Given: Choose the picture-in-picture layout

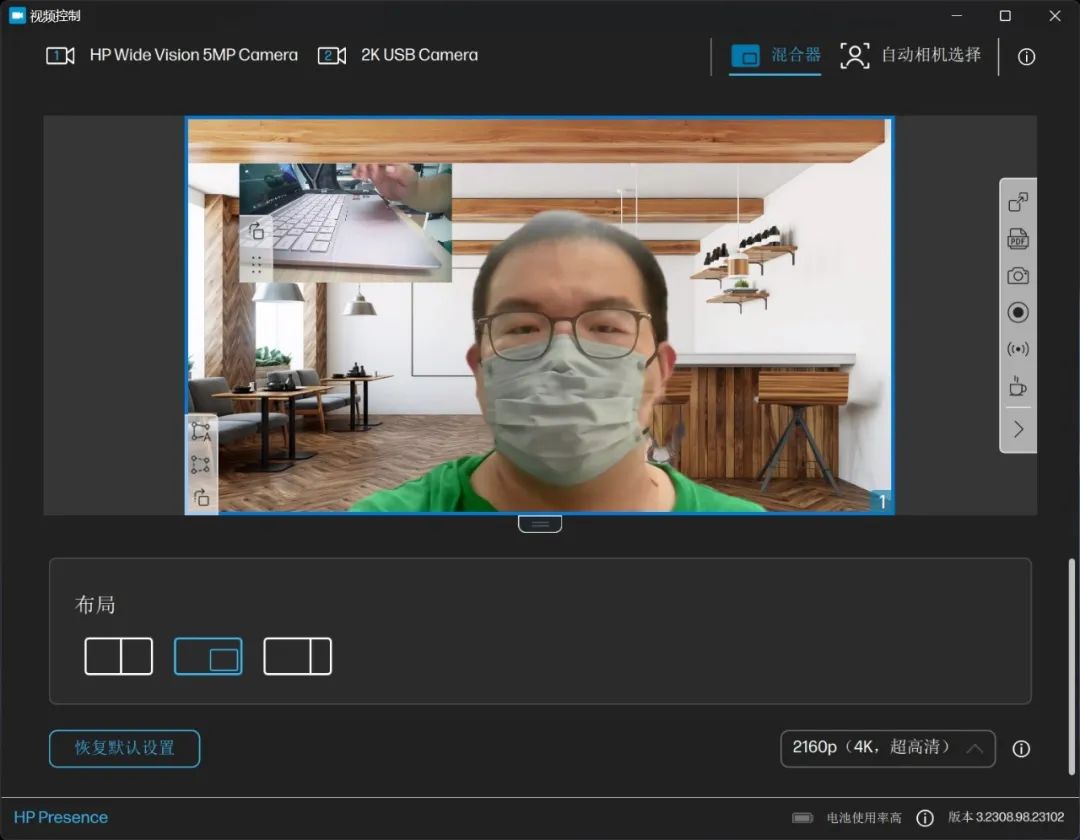Looking at the screenshot, I should tap(208, 656).
